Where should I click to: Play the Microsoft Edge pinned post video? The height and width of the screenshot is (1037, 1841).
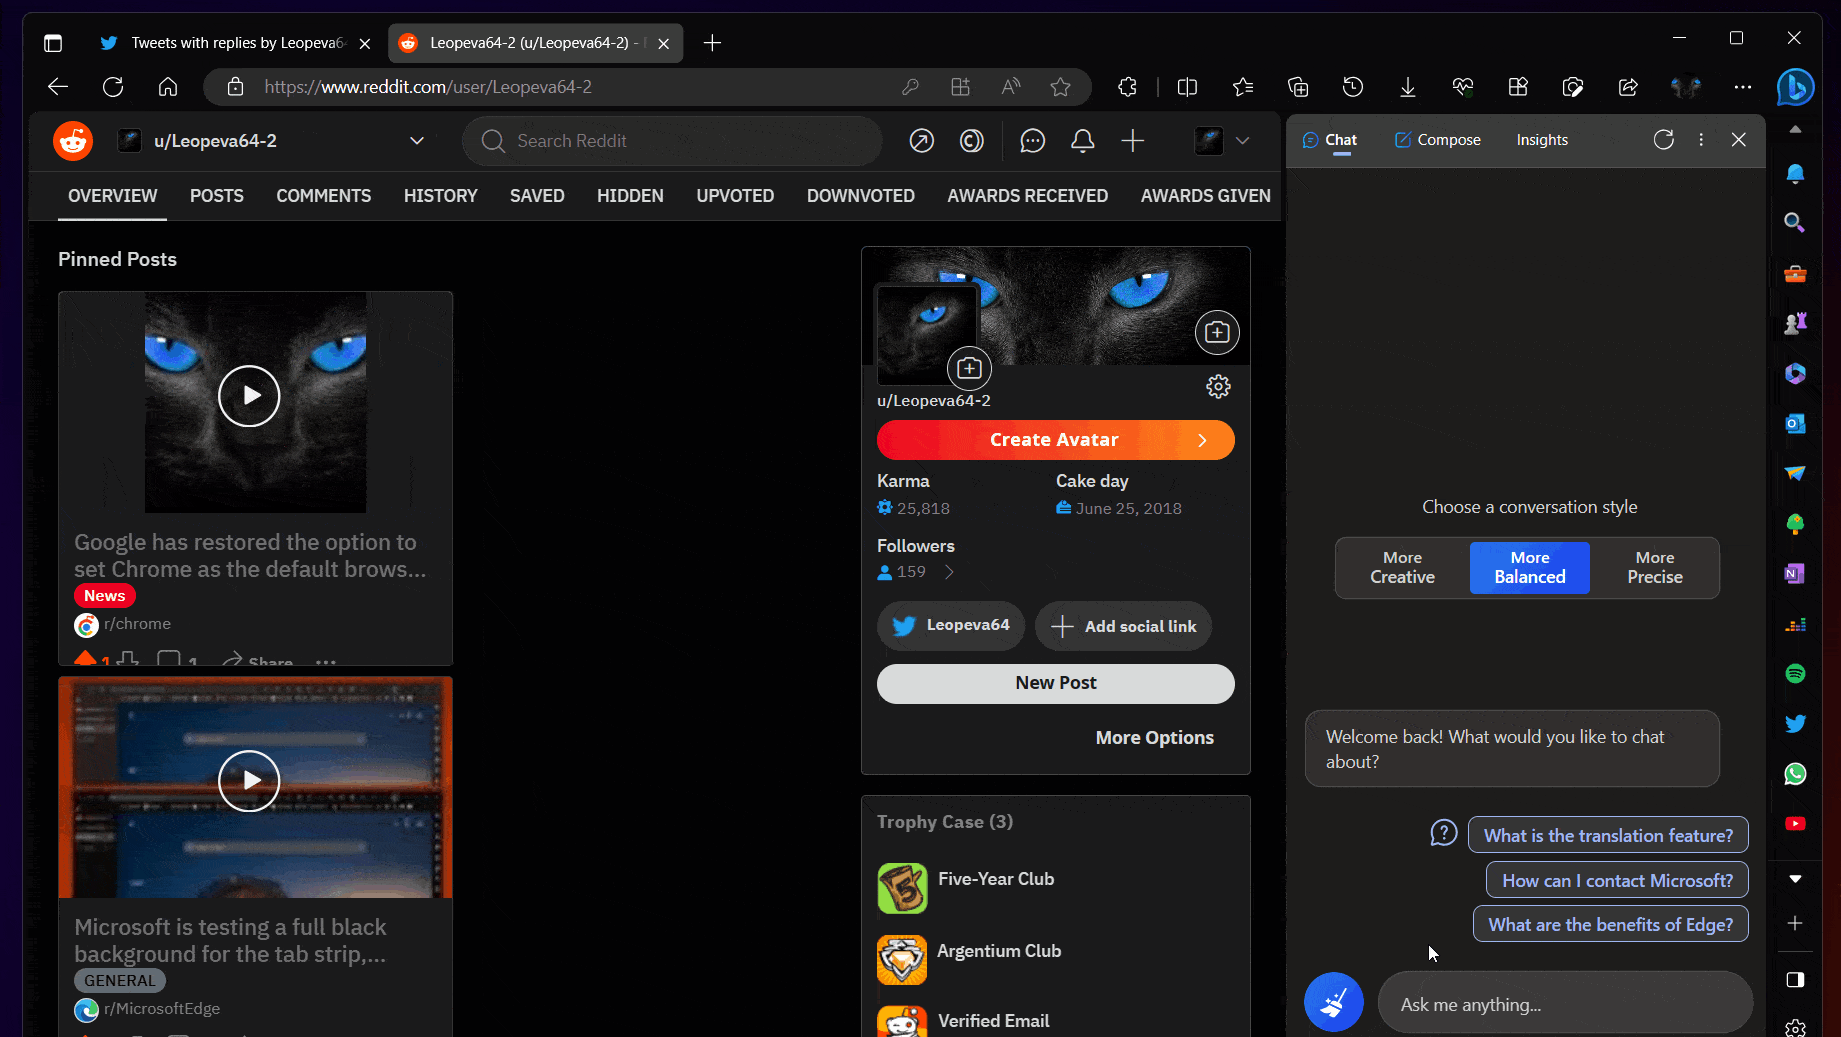coord(249,780)
